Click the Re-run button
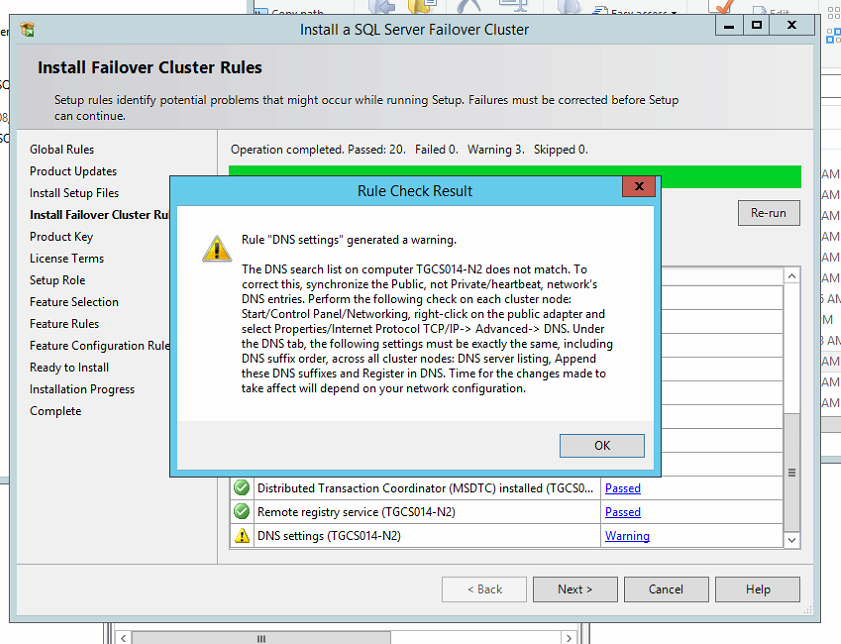The height and width of the screenshot is (644, 841). pos(769,213)
